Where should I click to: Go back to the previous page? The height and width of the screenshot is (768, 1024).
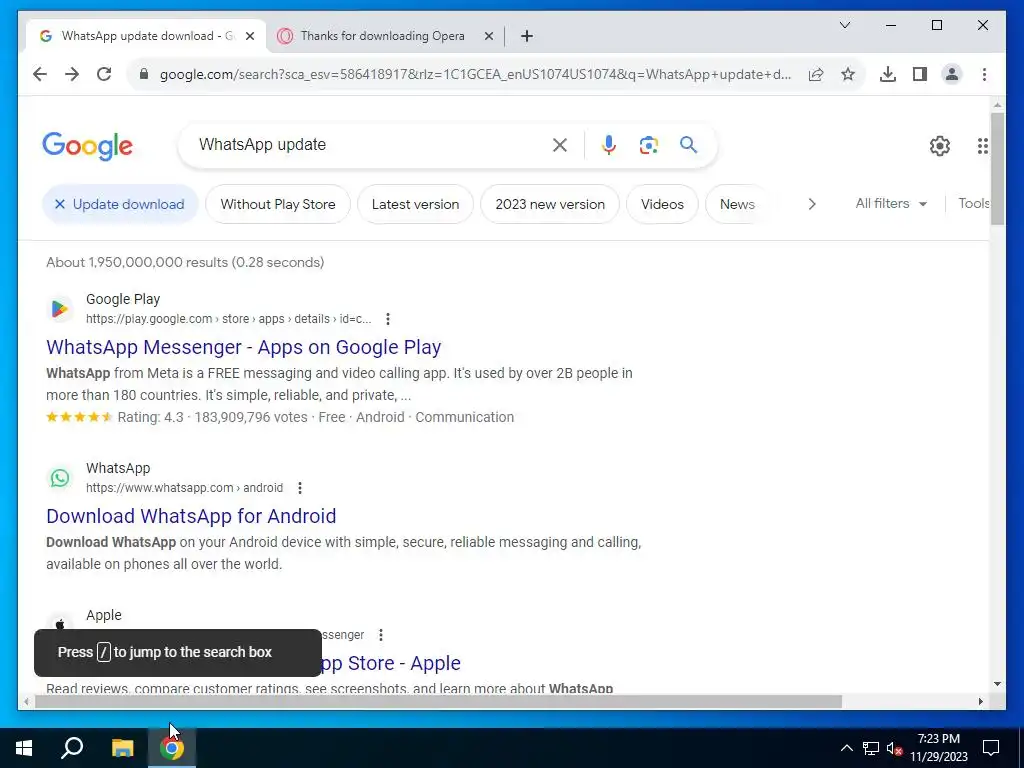point(40,74)
